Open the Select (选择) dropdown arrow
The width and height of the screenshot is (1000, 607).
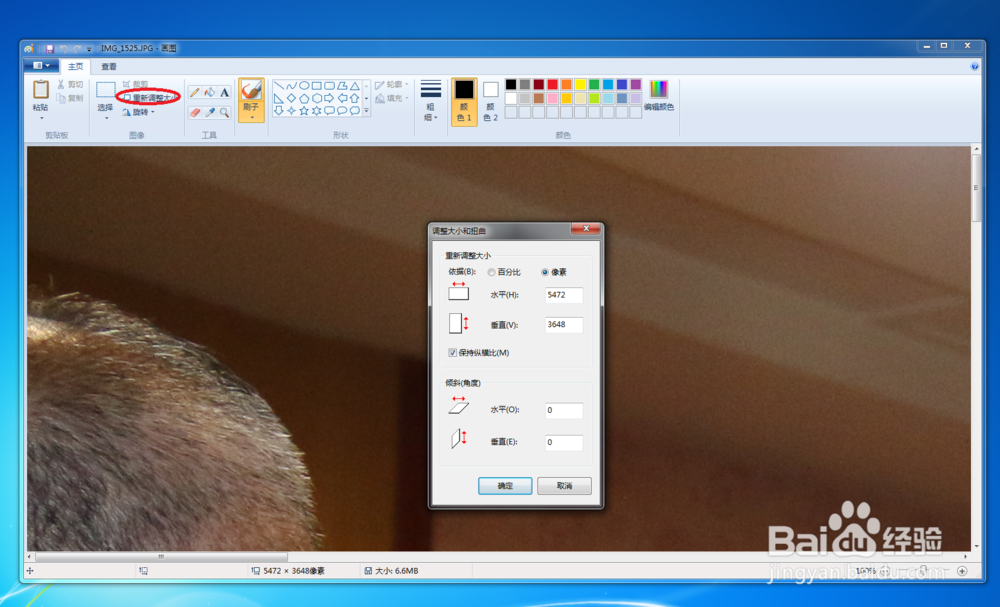(106, 118)
